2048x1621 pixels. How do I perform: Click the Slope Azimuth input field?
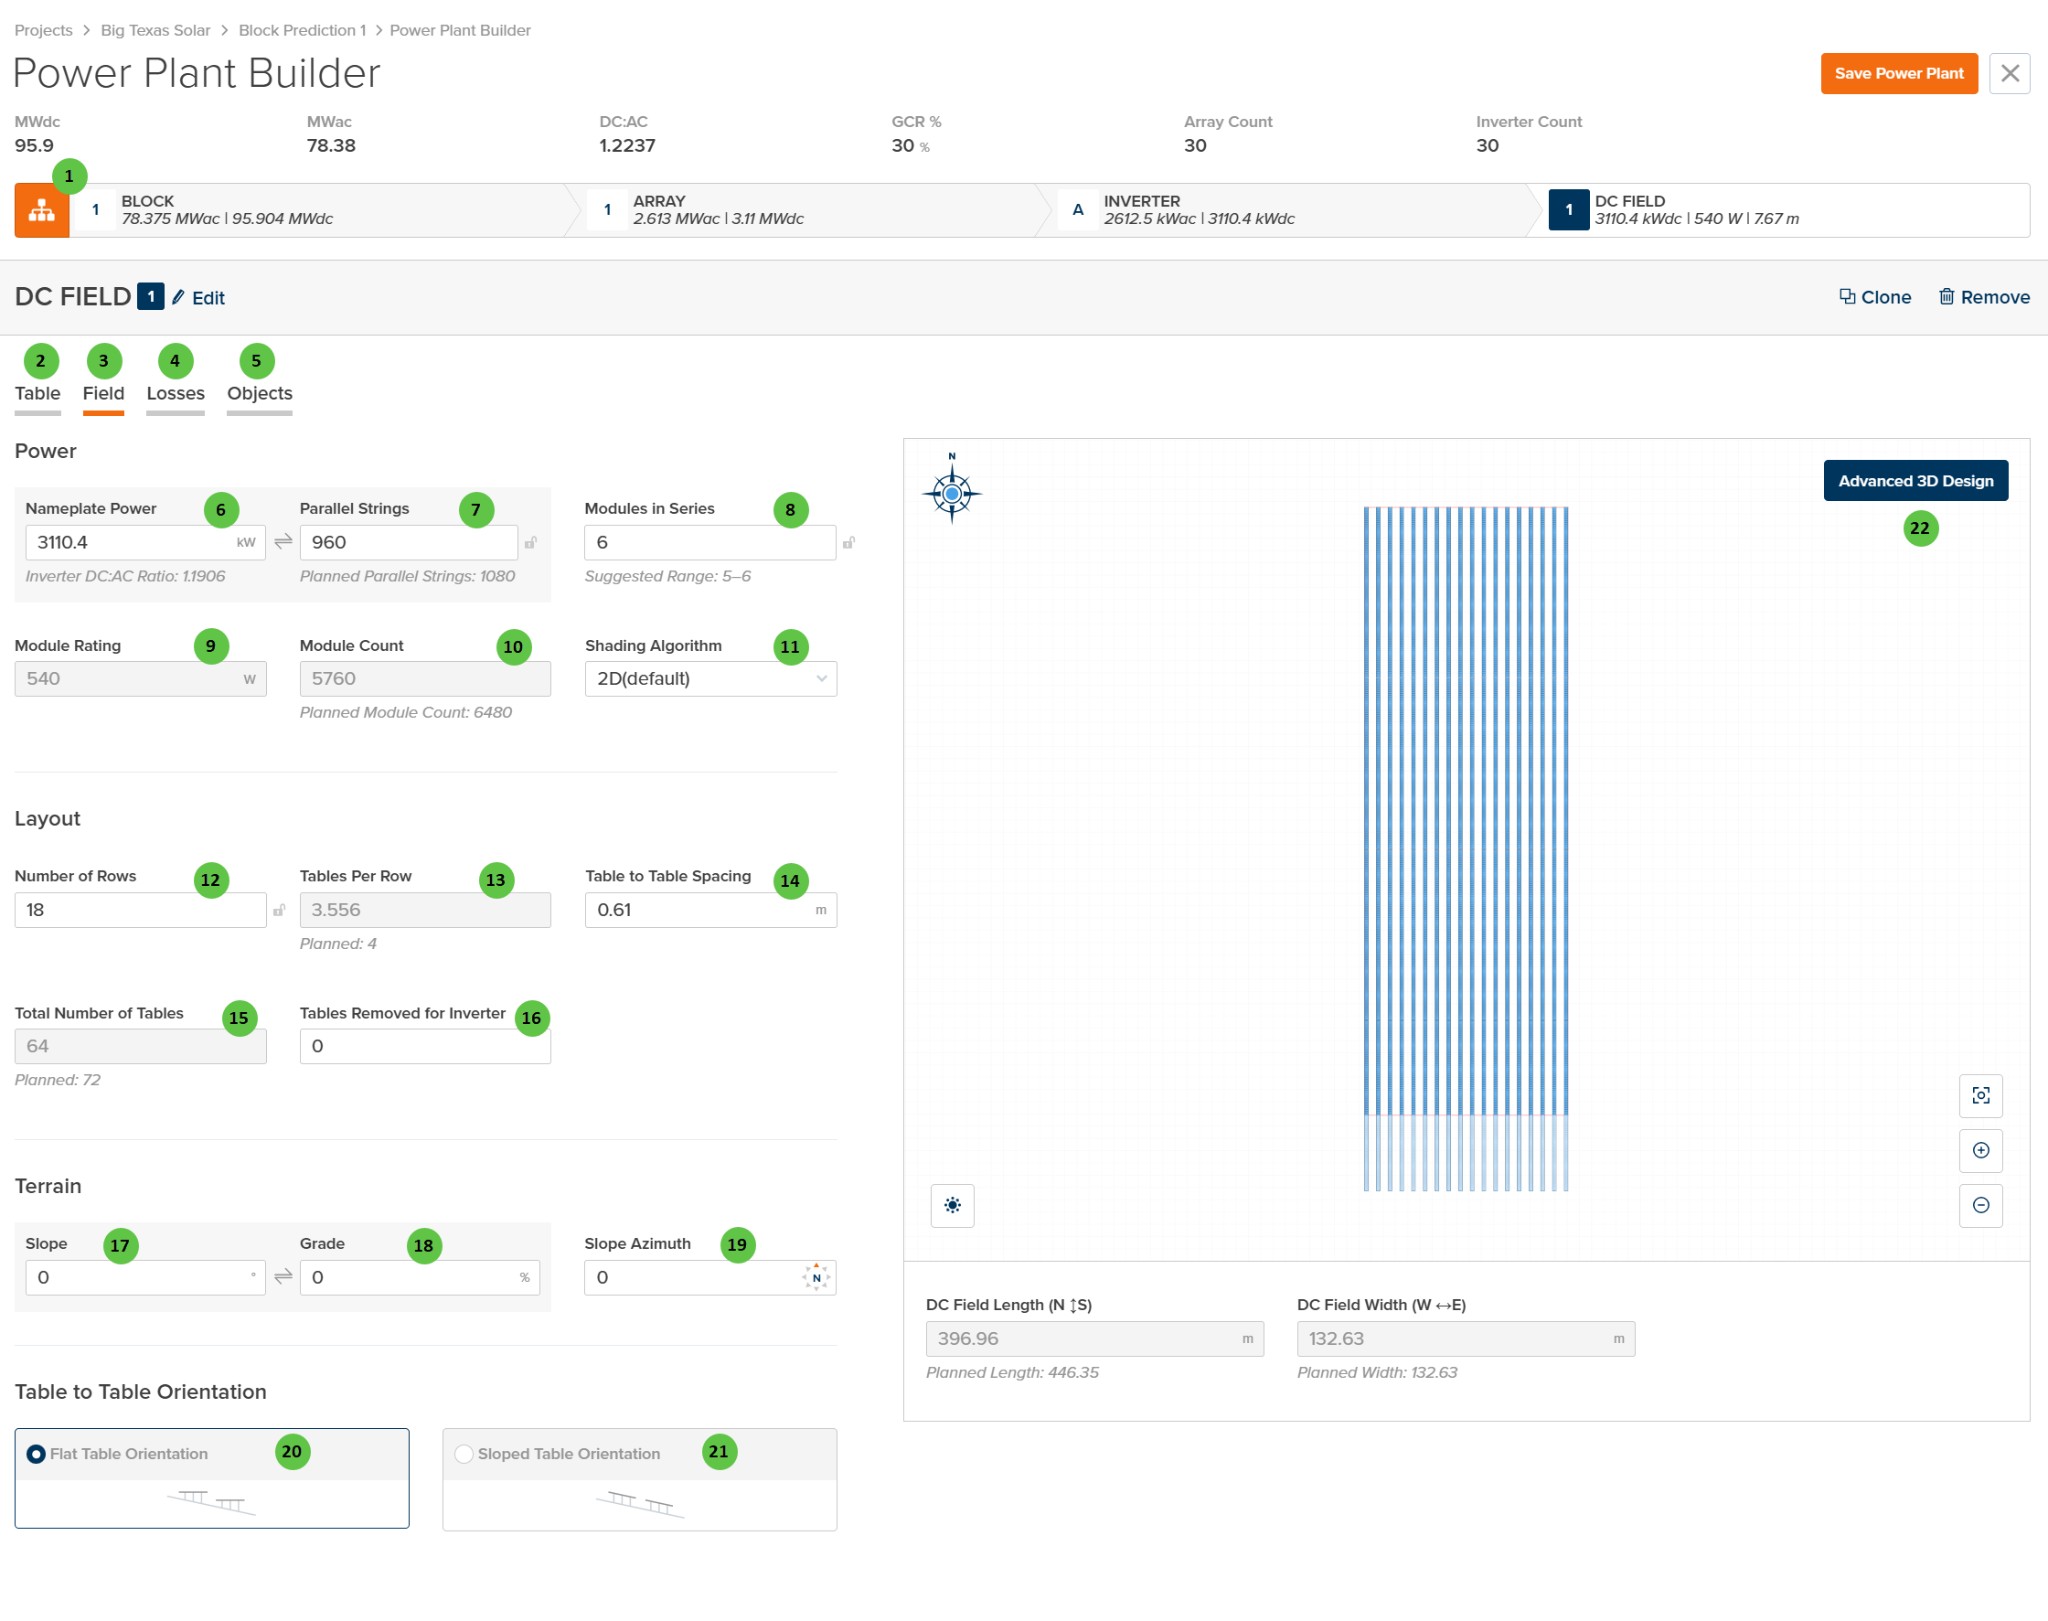710,1277
